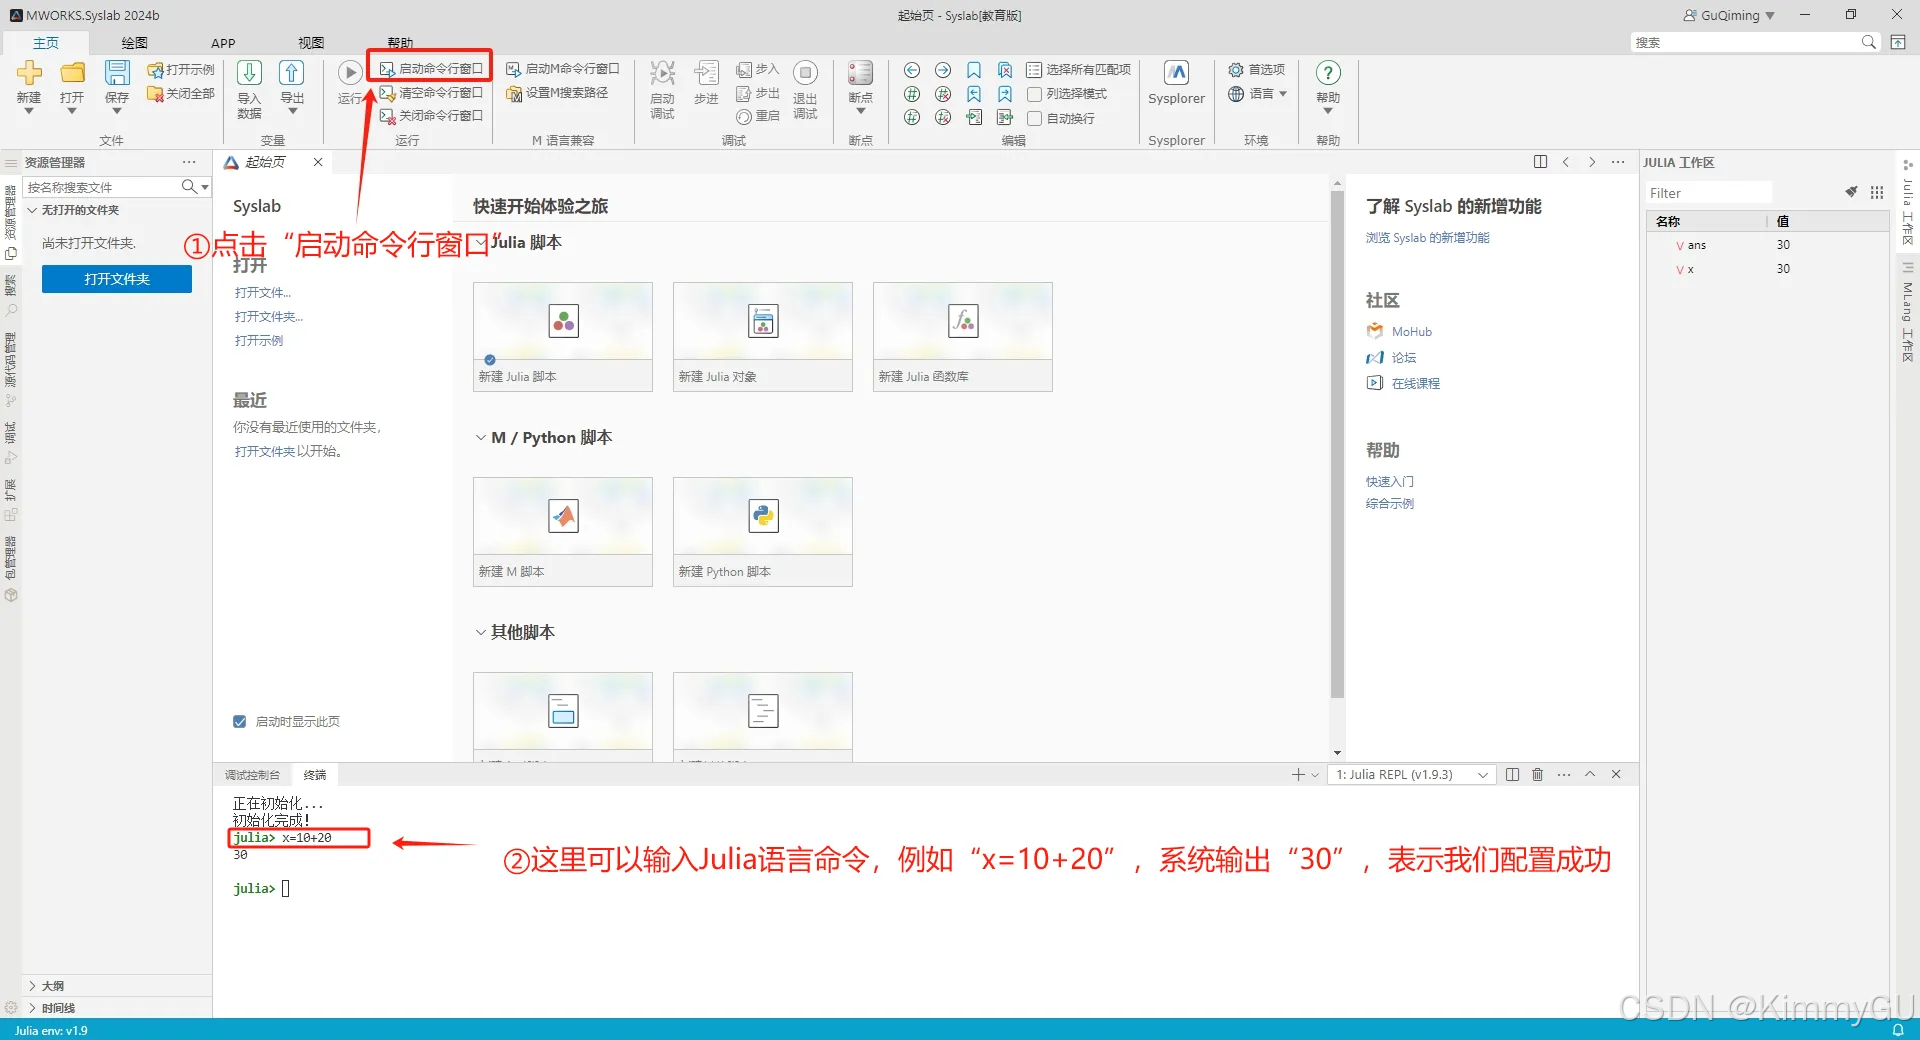Click the workspace Filter input field
Screen dimensions: 1920x1040
1709,193
